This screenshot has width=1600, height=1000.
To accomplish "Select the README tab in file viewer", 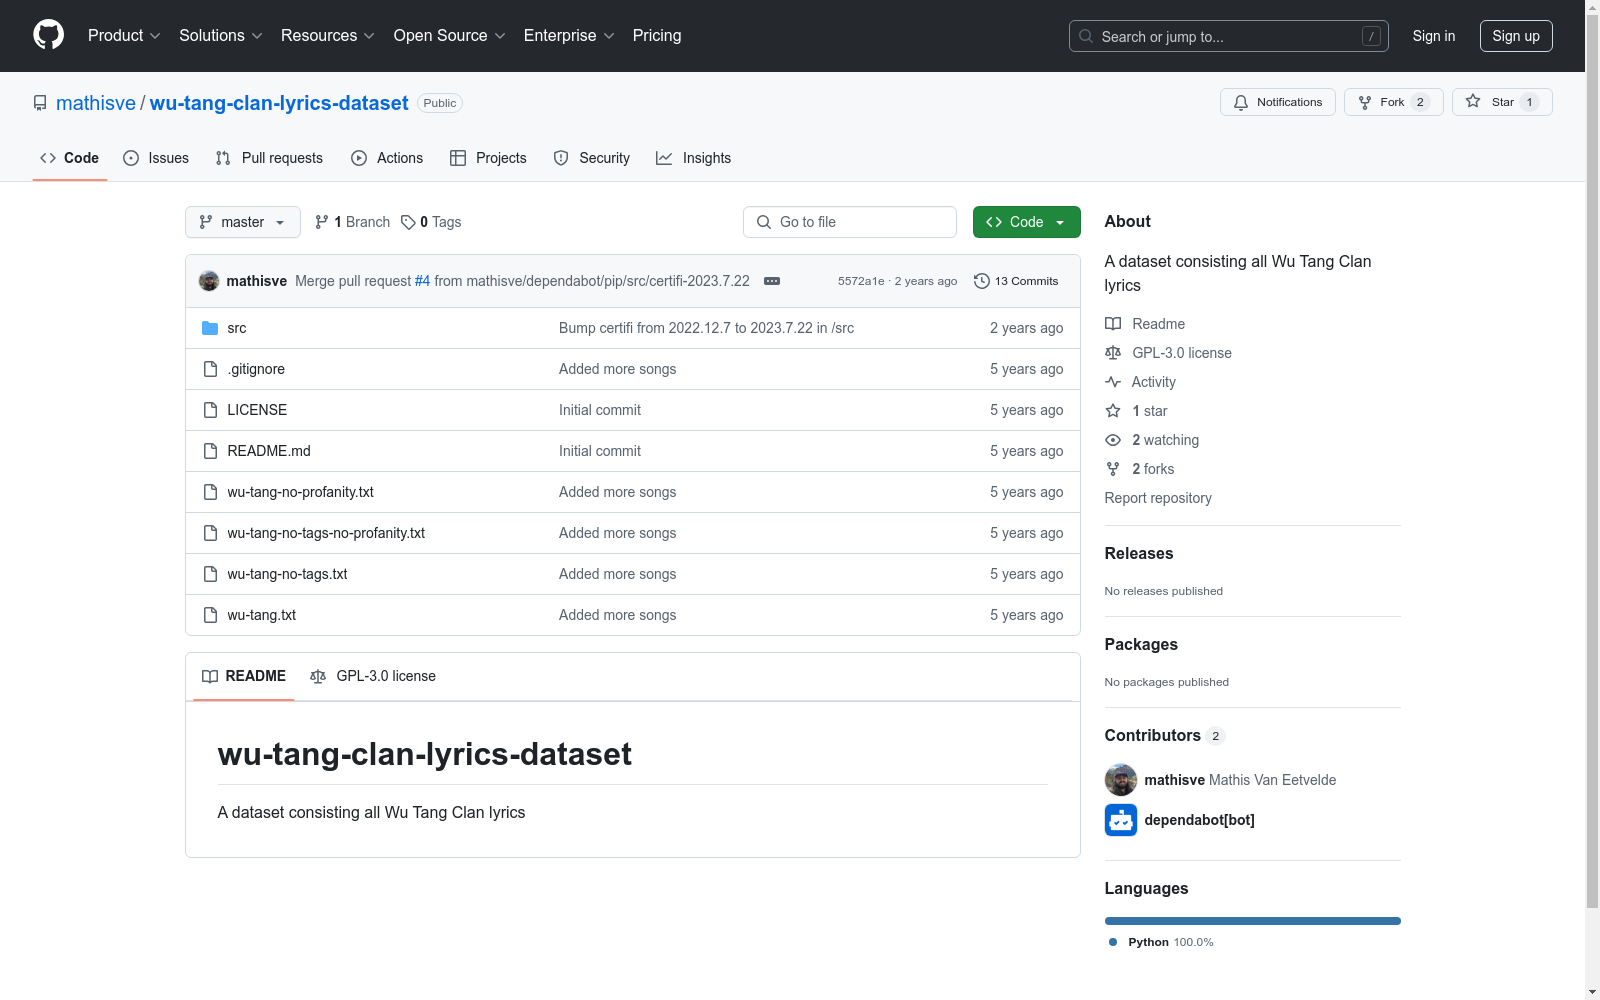I will point(244,676).
